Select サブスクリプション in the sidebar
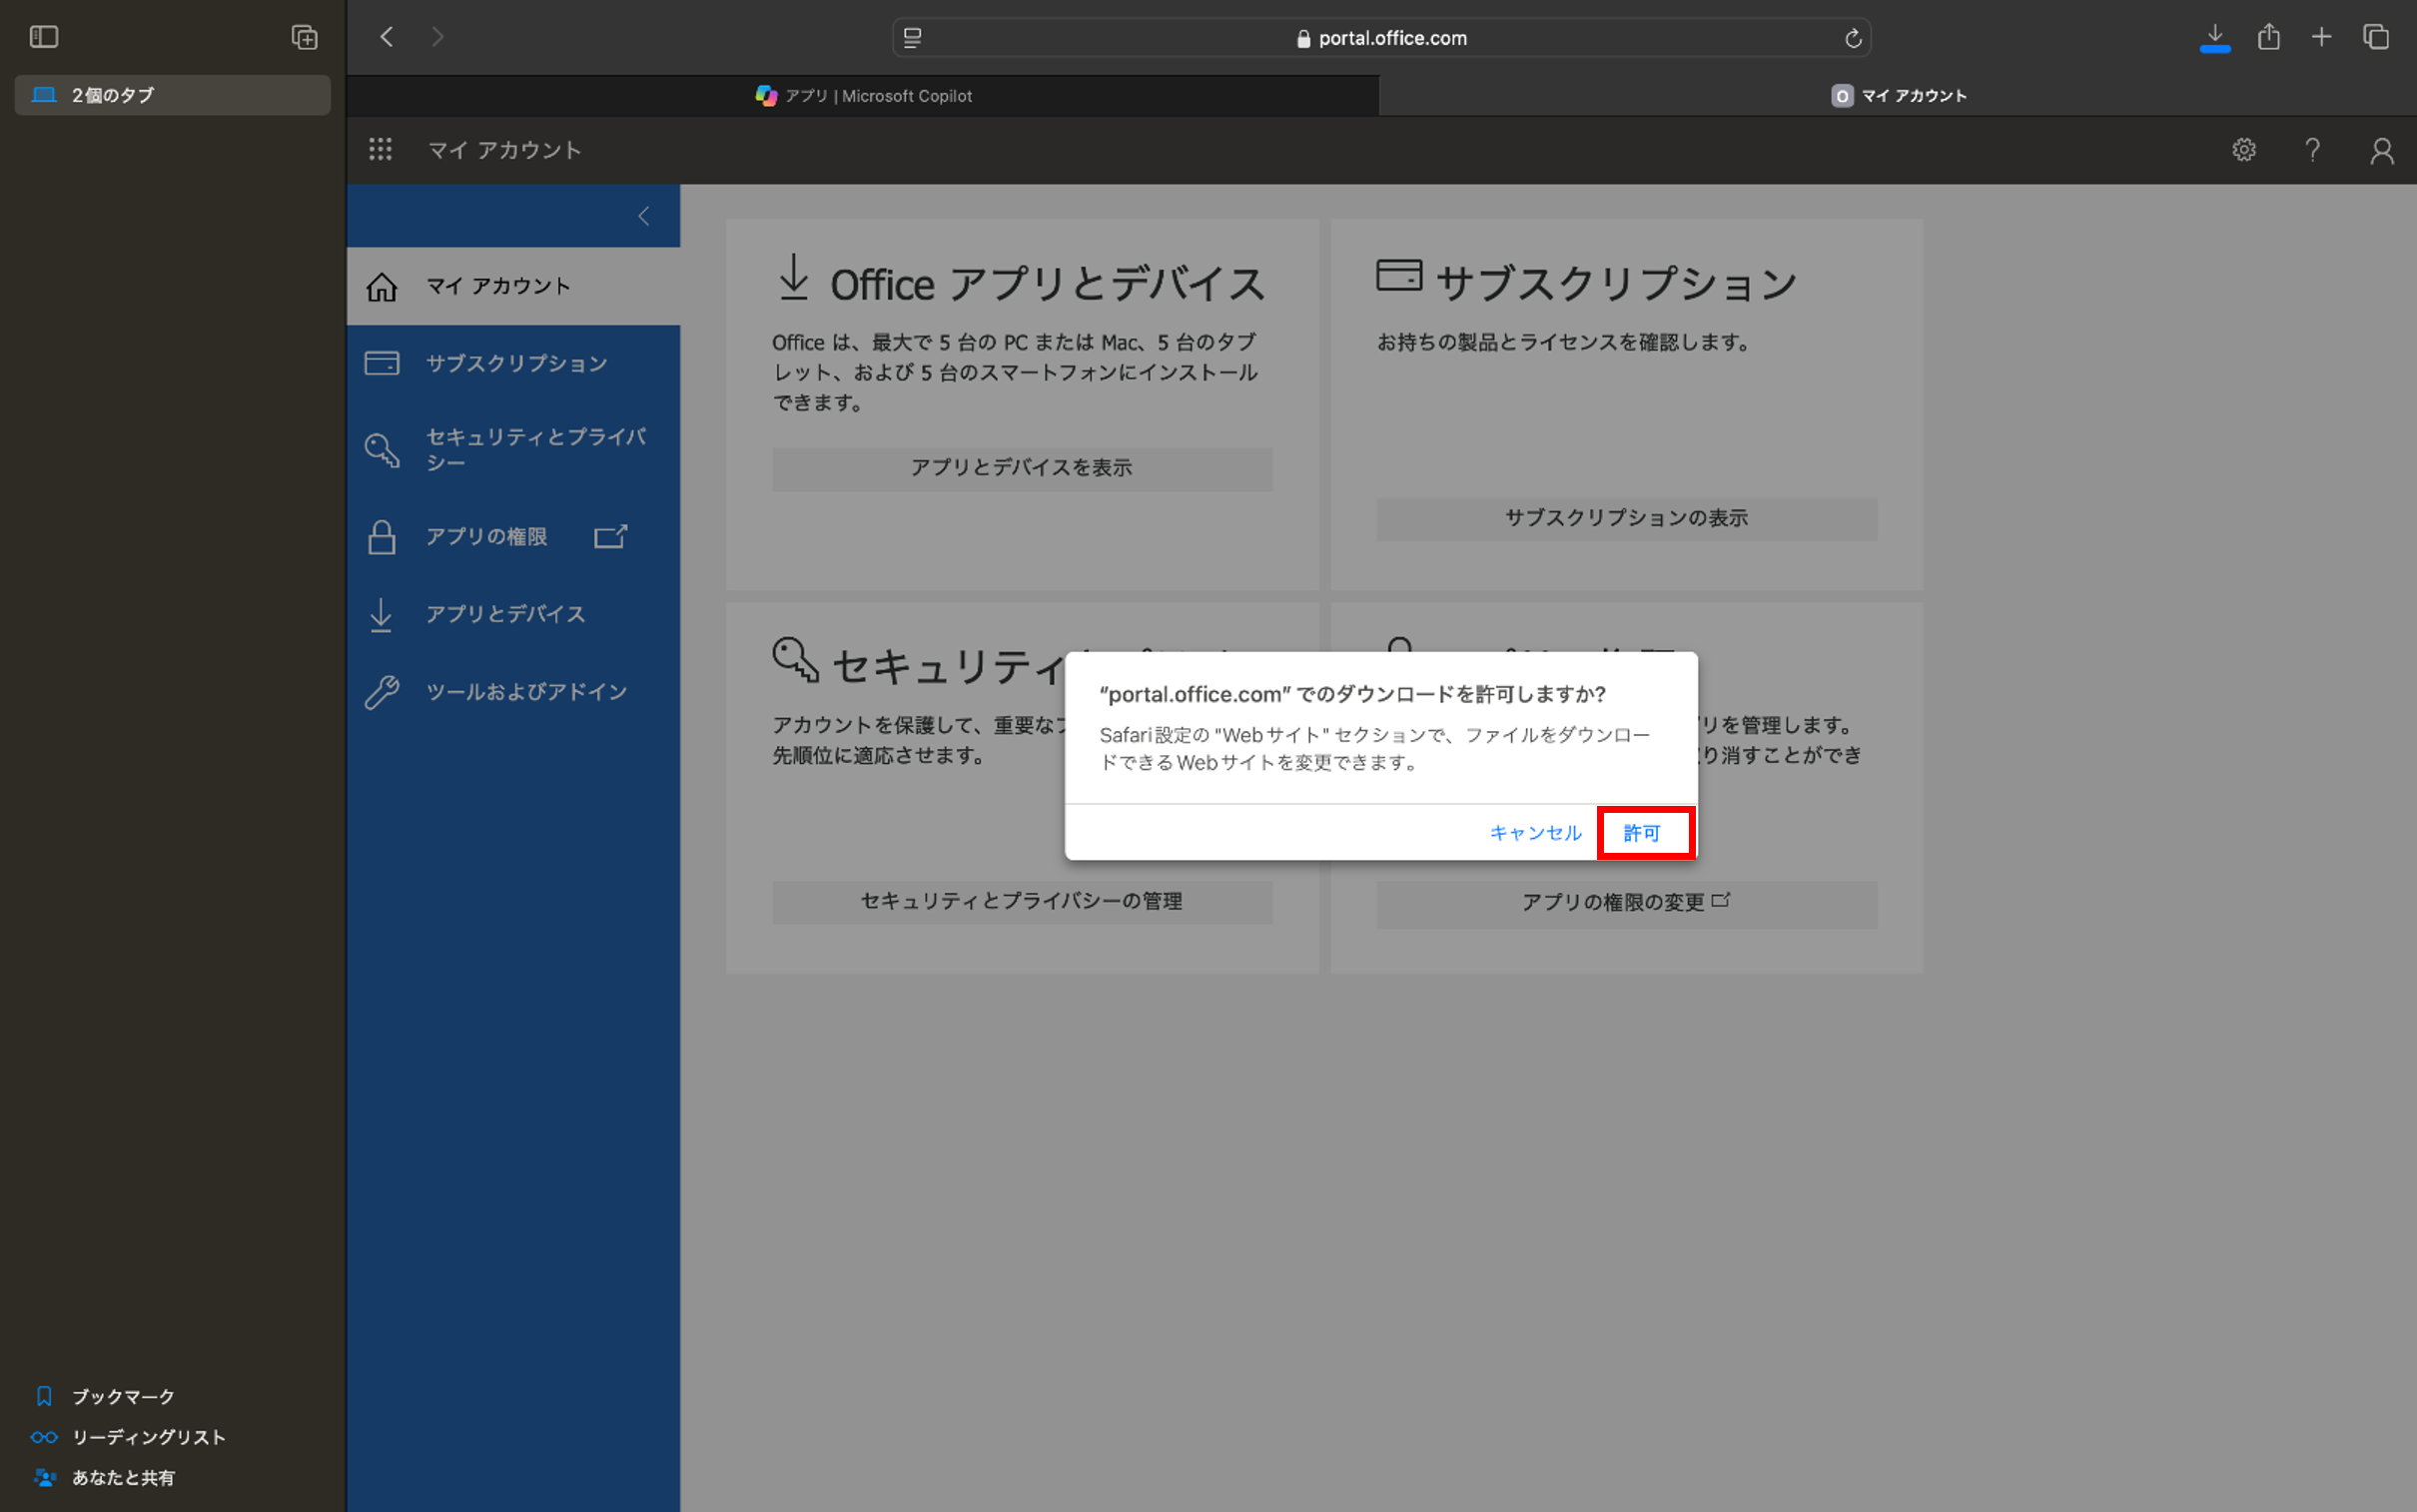The image size is (2417, 1512). 513,363
